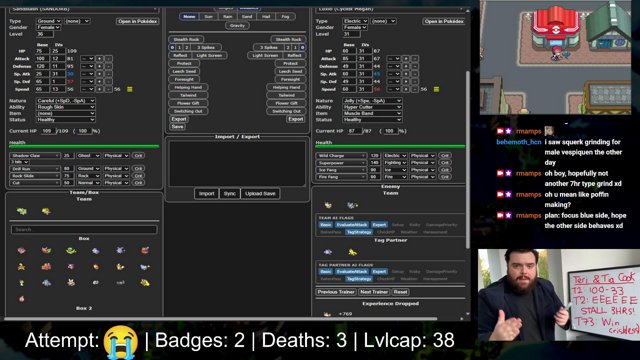Click the Import / Export text area

pos(237,164)
